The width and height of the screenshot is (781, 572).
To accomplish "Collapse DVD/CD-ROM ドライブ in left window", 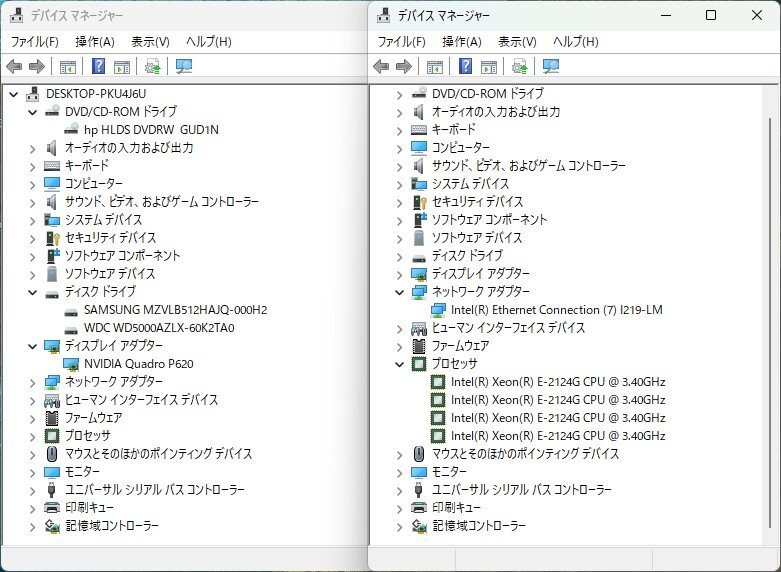I will (33, 112).
